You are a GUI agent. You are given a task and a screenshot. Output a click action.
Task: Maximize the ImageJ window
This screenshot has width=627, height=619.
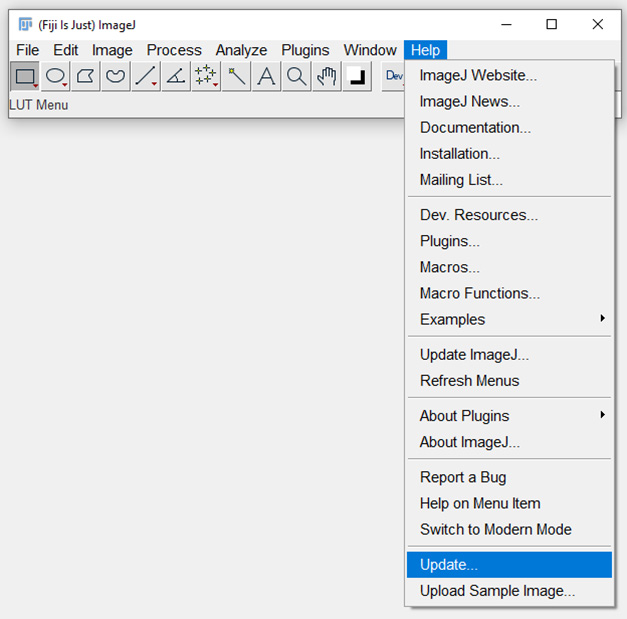[552, 24]
